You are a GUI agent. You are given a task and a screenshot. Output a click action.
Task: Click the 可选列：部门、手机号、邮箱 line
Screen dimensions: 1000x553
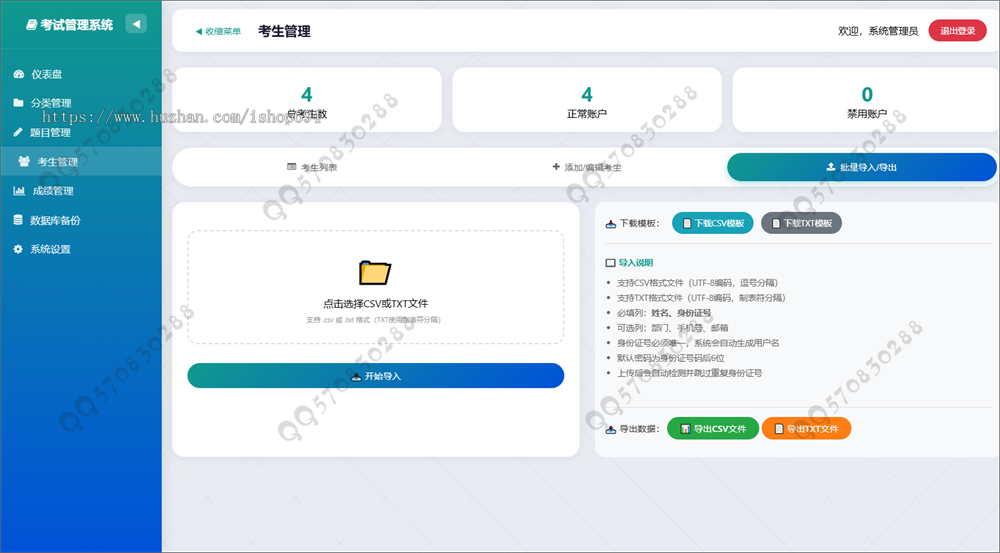(672, 328)
